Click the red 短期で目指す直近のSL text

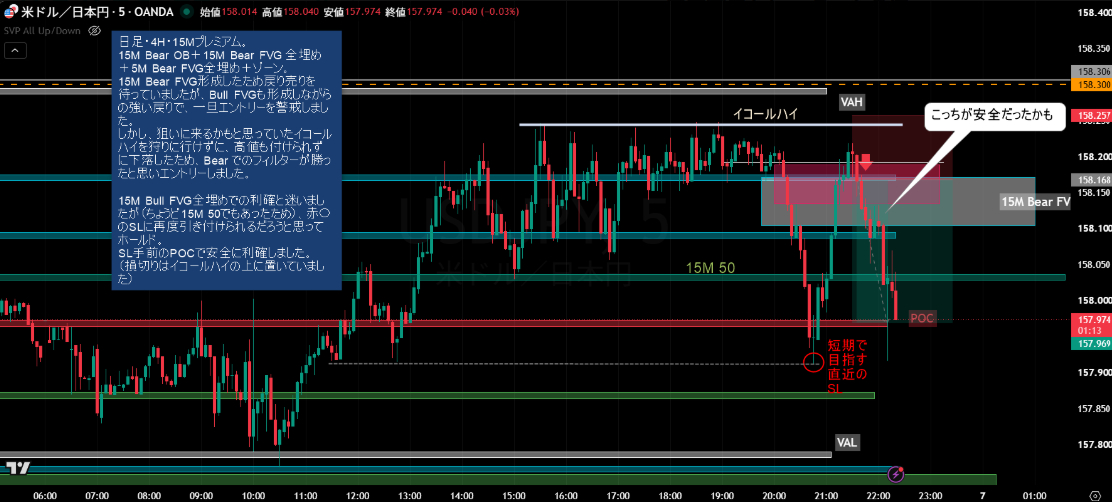pyautogui.click(x=847, y=367)
